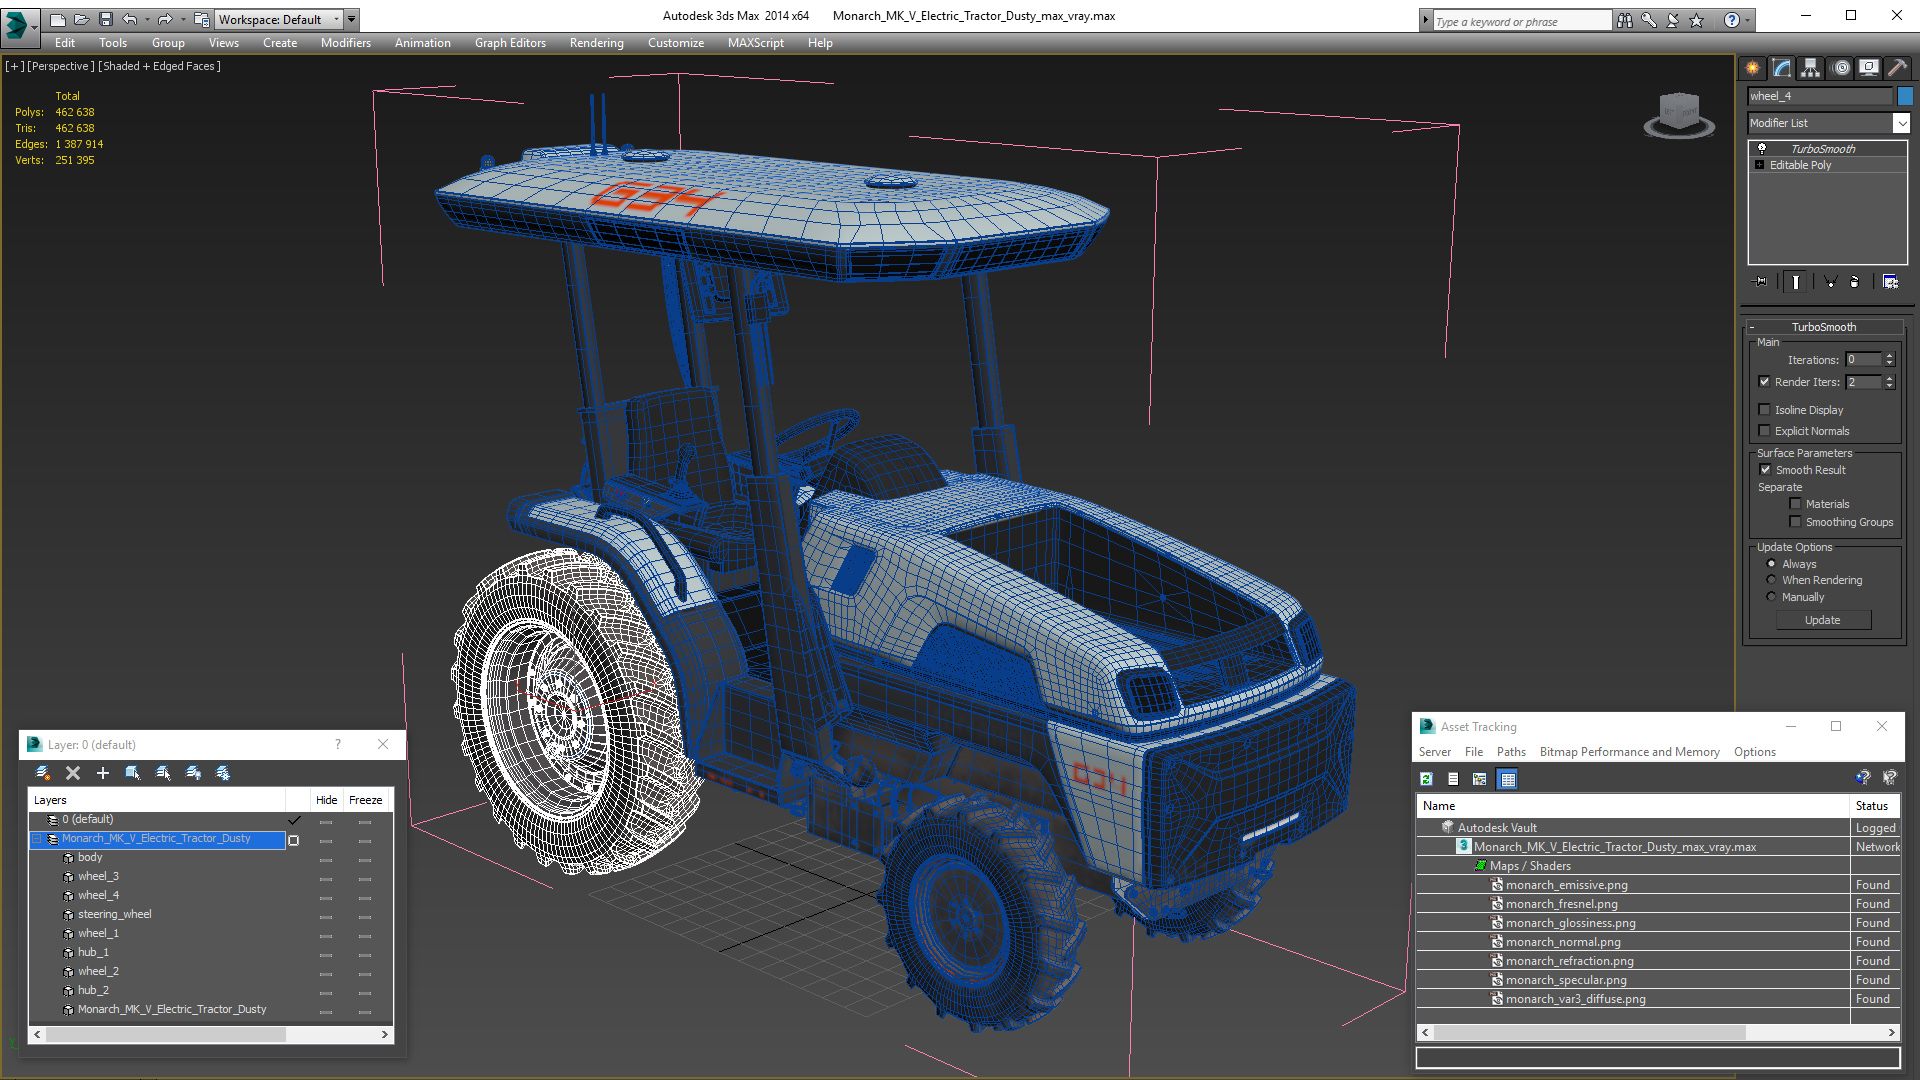
Task: Select Asset Tracking table view icon
Action: click(x=1508, y=779)
